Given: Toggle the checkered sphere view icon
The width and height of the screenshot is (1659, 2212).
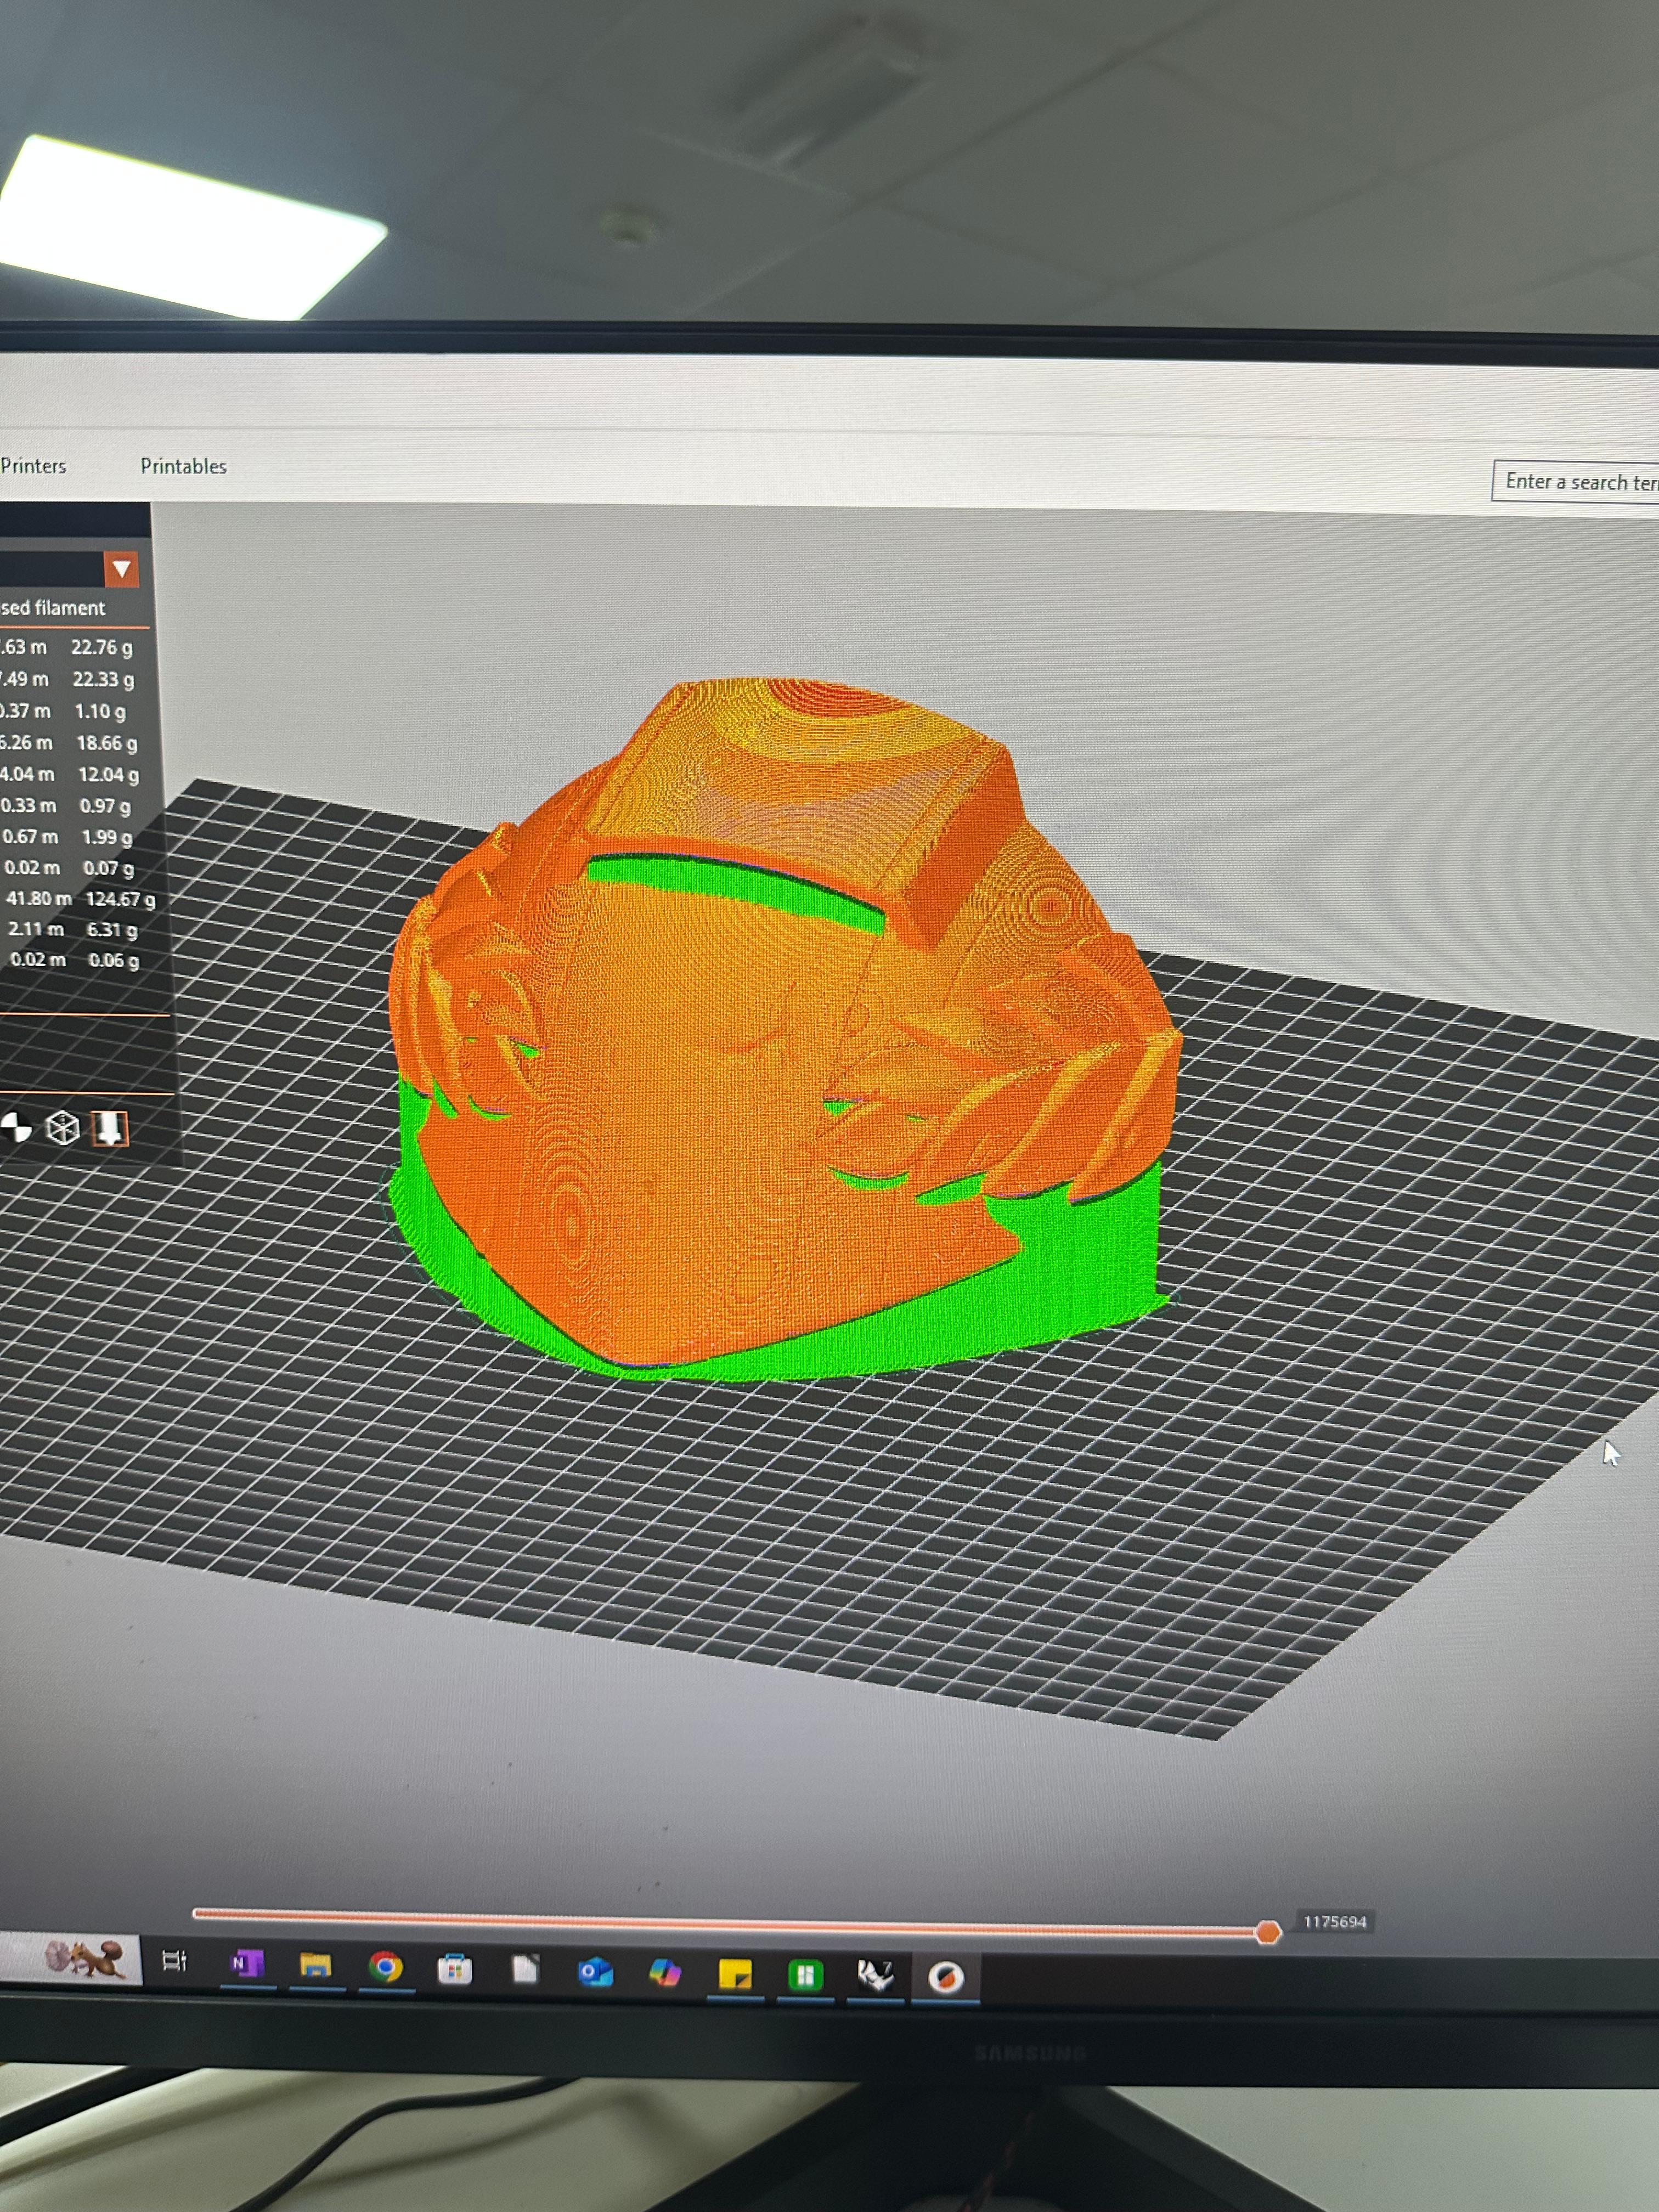Looking at the screenshot, I should click(16, 1127).
